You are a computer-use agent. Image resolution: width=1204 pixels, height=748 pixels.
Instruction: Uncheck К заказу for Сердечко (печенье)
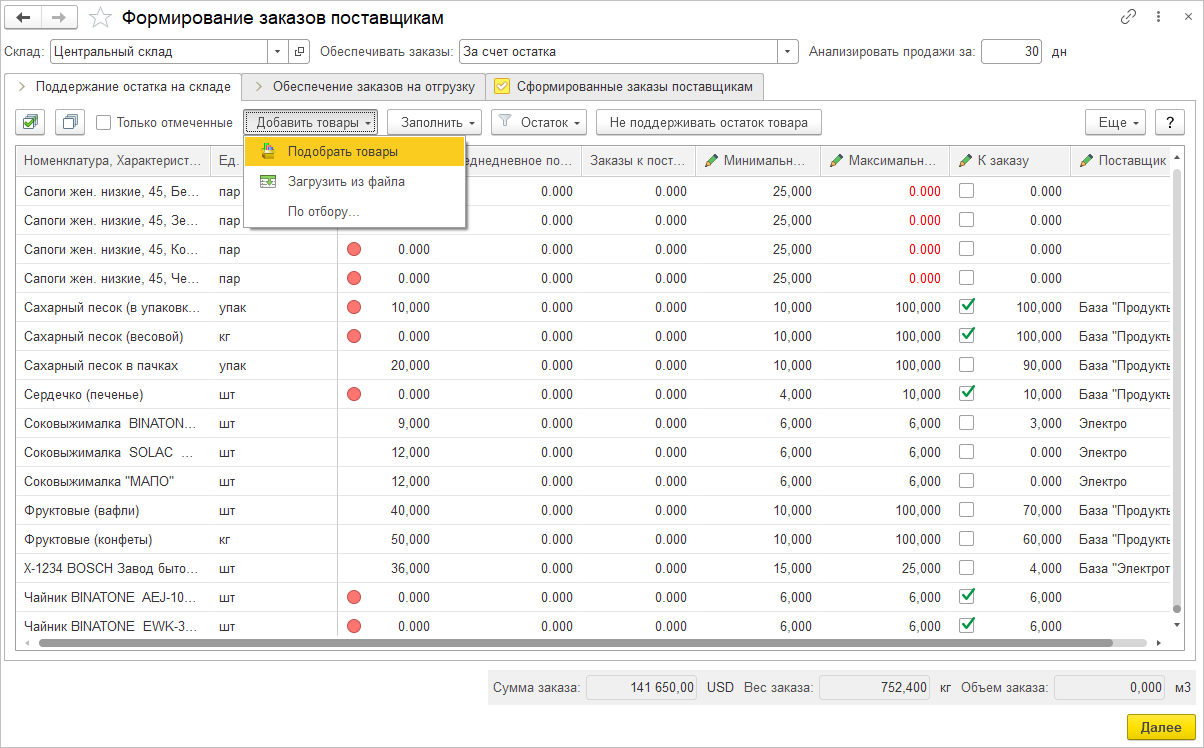point(967,393)
